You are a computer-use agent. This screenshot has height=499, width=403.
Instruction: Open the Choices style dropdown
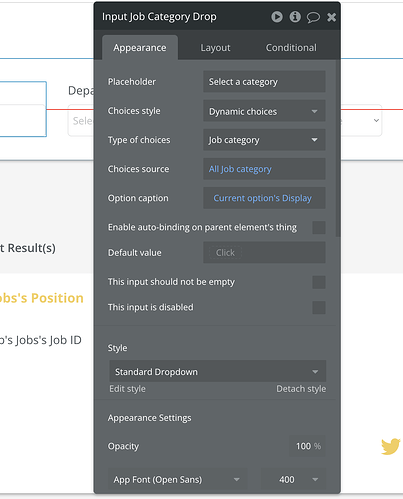tap(264, 111)
